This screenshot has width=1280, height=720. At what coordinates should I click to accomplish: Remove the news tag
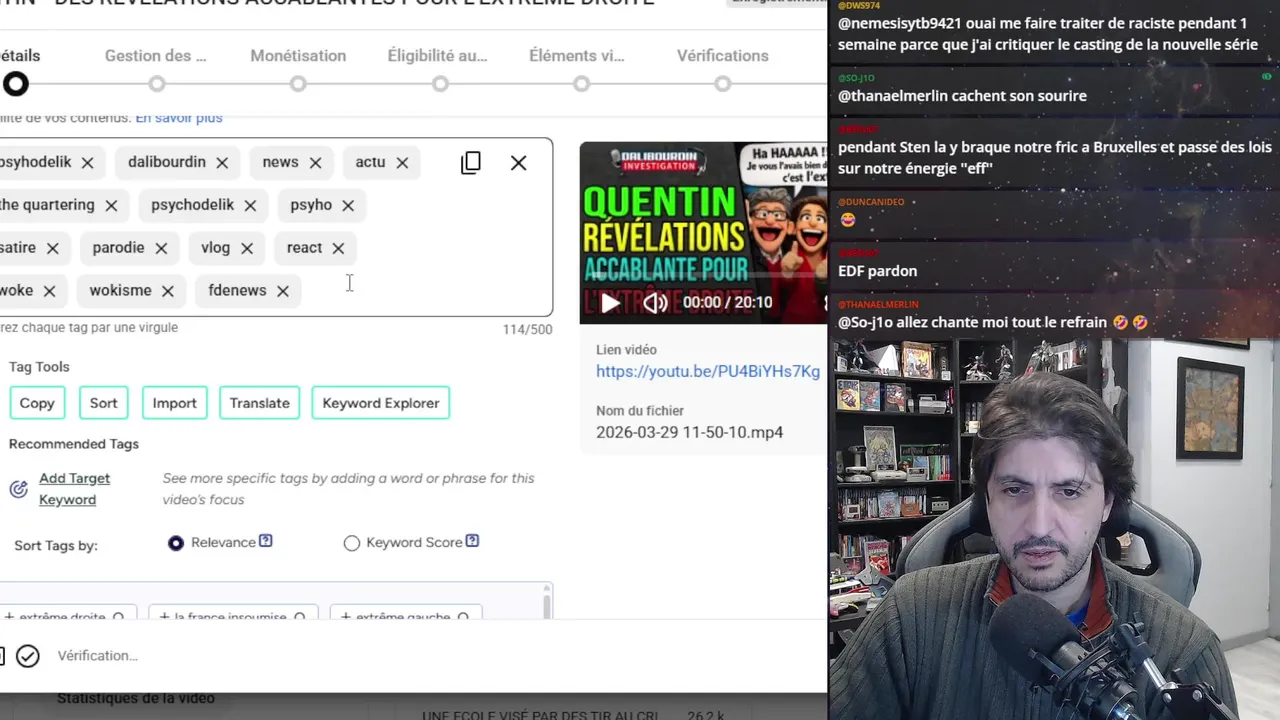315,163
